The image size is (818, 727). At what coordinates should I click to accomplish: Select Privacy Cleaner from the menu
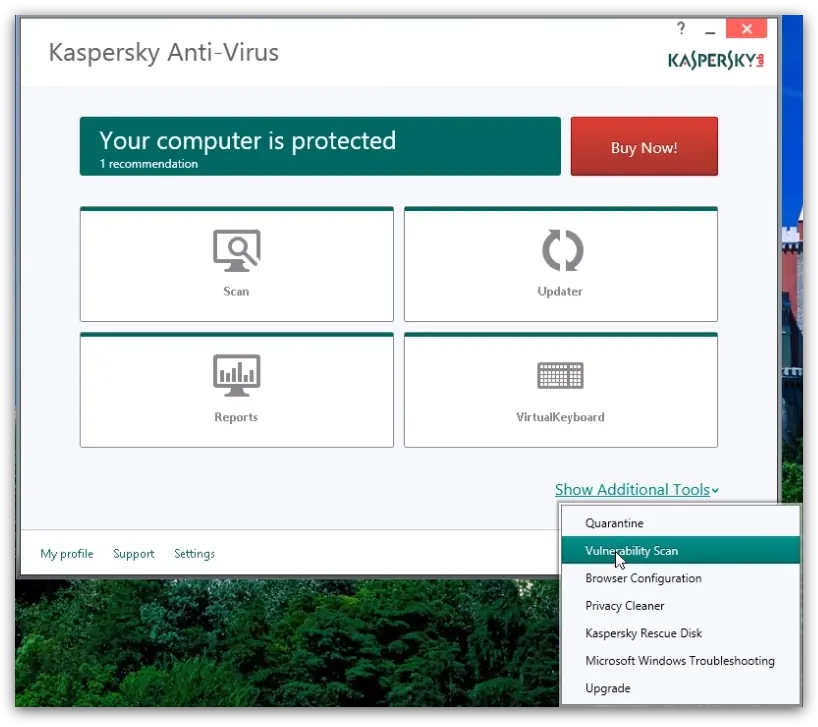point(680,605)
